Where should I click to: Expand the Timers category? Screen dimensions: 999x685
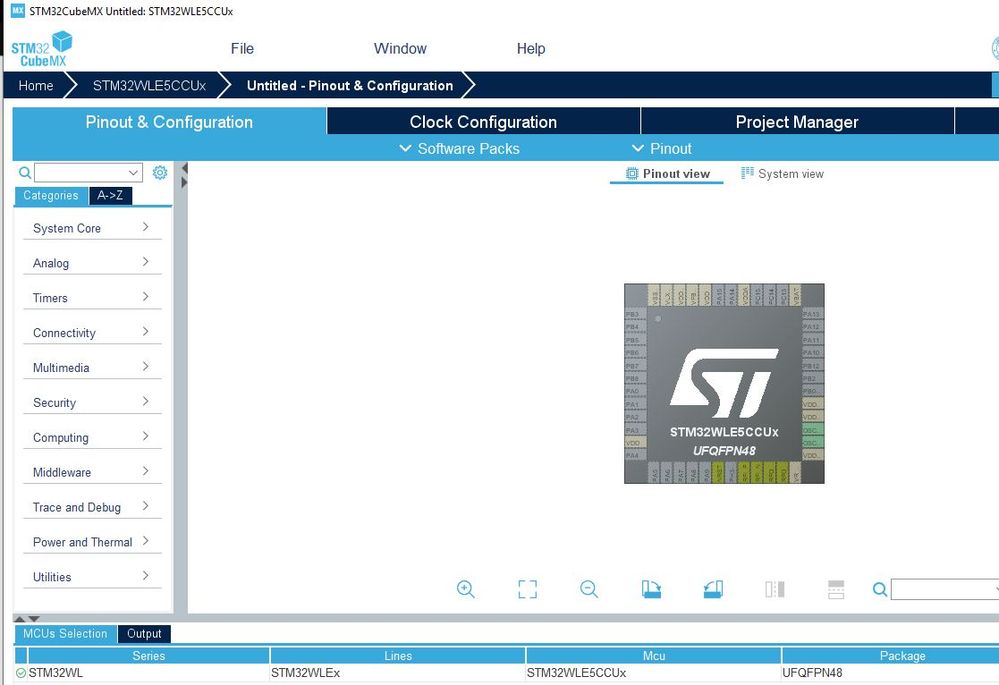point(92,298)
